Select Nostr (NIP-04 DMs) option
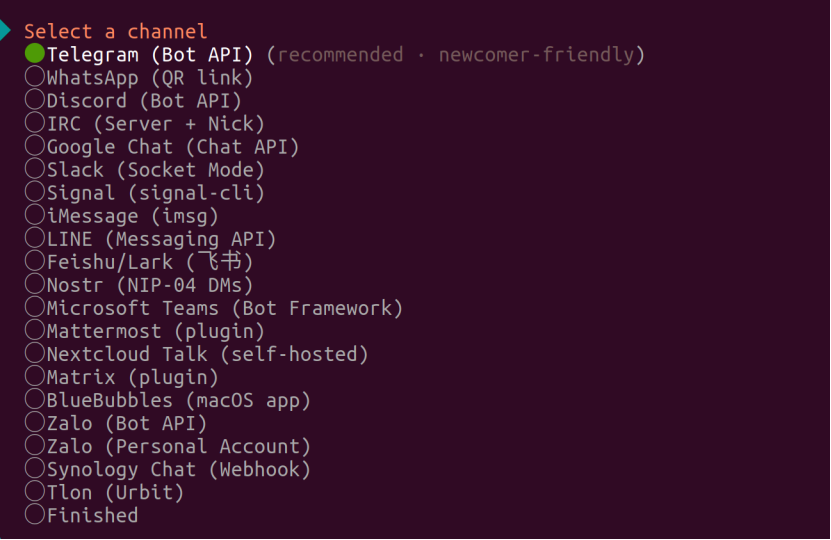831x540 pixels. point(35,285)
